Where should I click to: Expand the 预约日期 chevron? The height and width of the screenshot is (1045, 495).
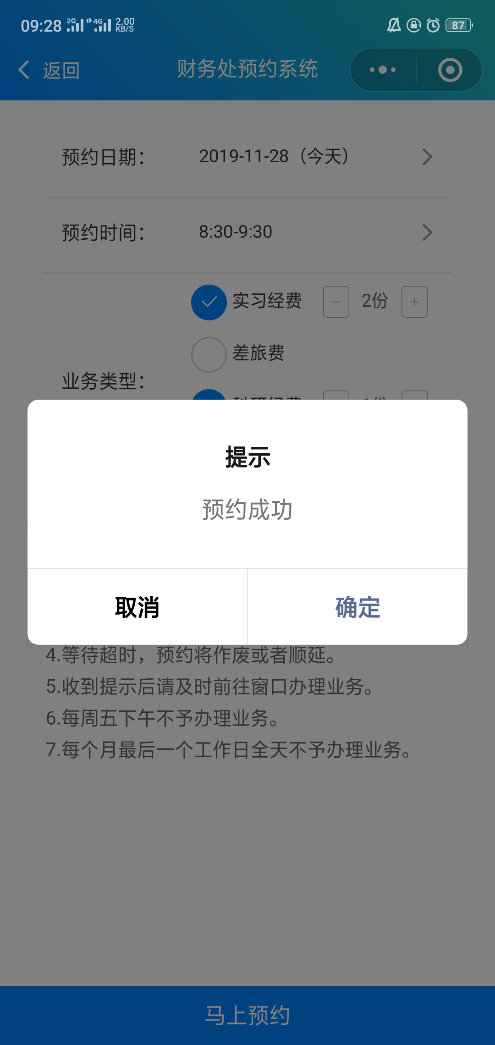427,157
